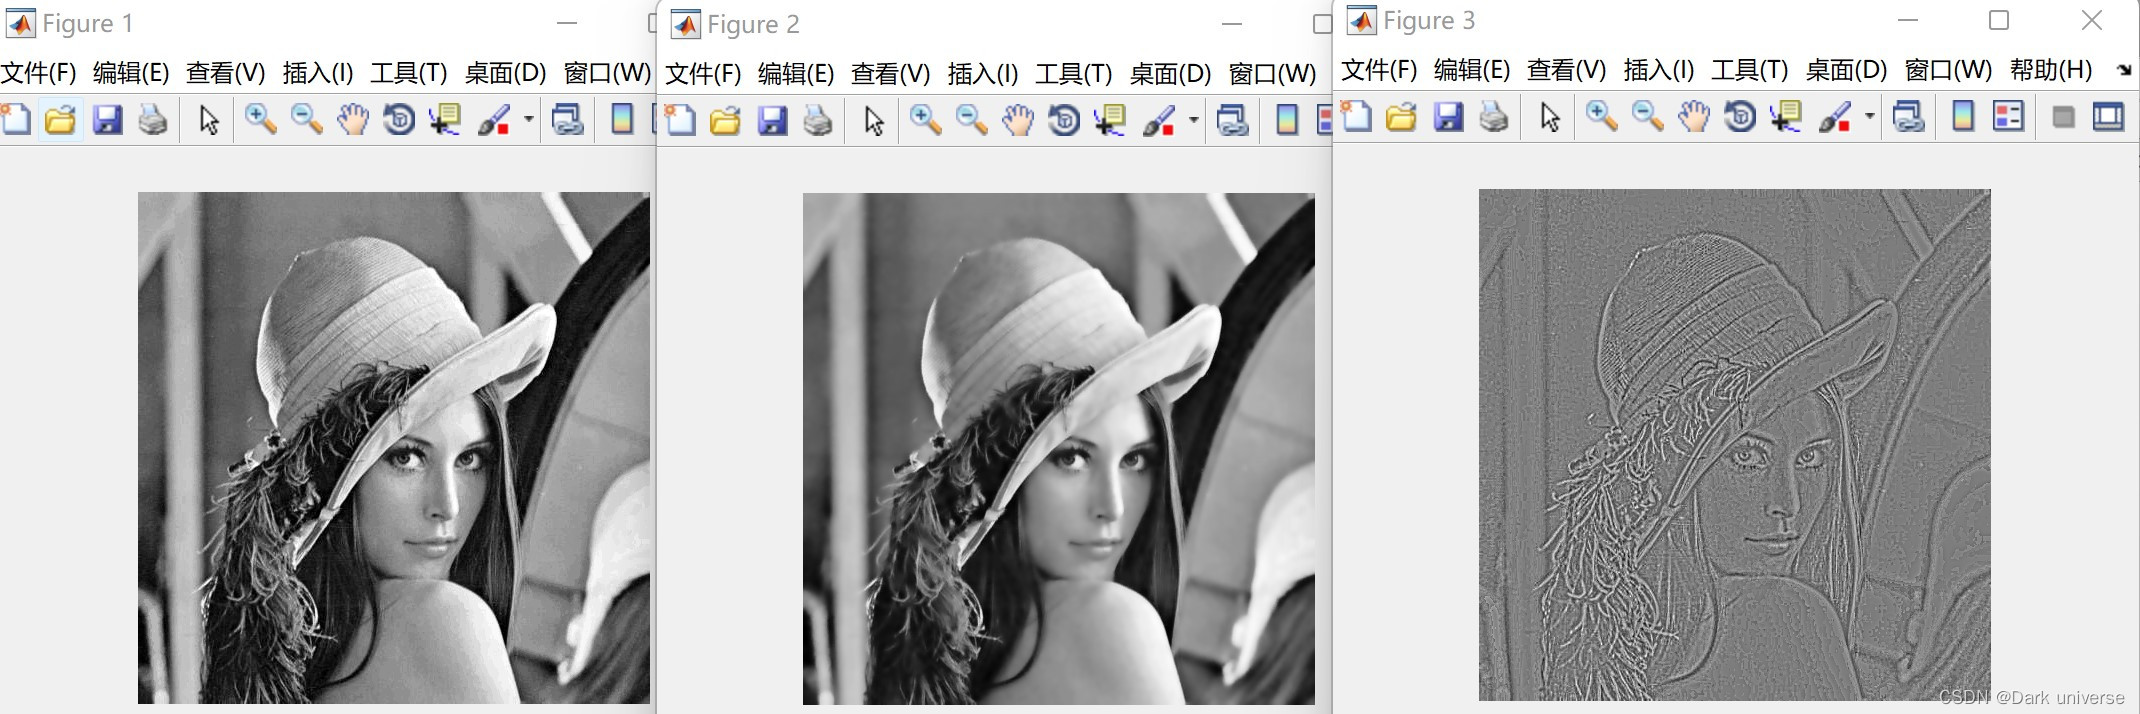Image resolution: width=2140 pixels, height=714 pixels.
Task: Click Link Plot icon in Figure 3
Action: tap(1909, 117)
